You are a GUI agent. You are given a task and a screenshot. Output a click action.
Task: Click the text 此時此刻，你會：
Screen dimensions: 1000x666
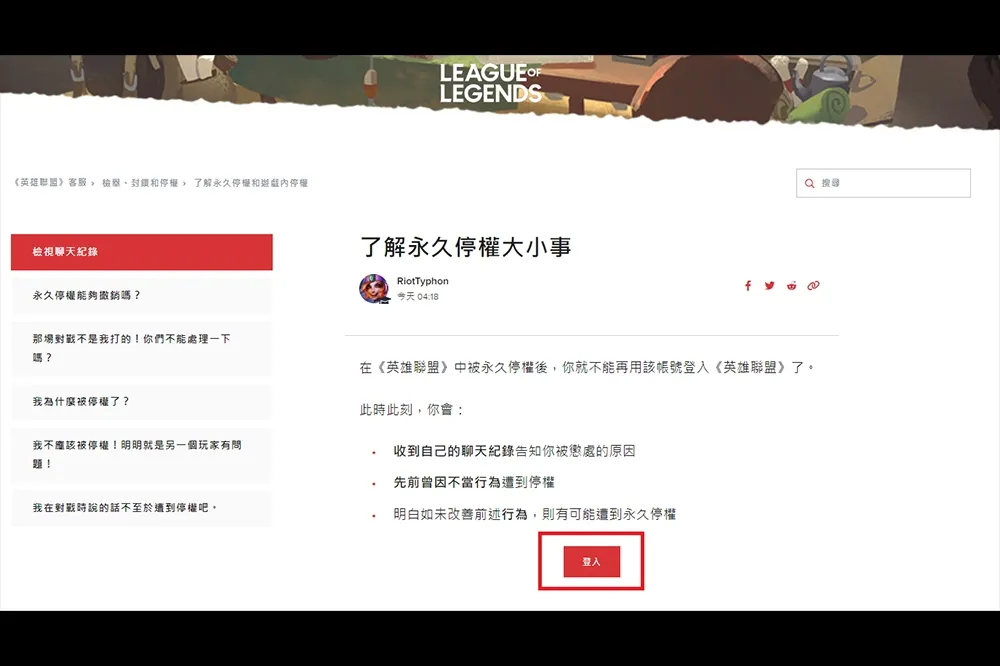pyautogui.click(x=412, y=410)
